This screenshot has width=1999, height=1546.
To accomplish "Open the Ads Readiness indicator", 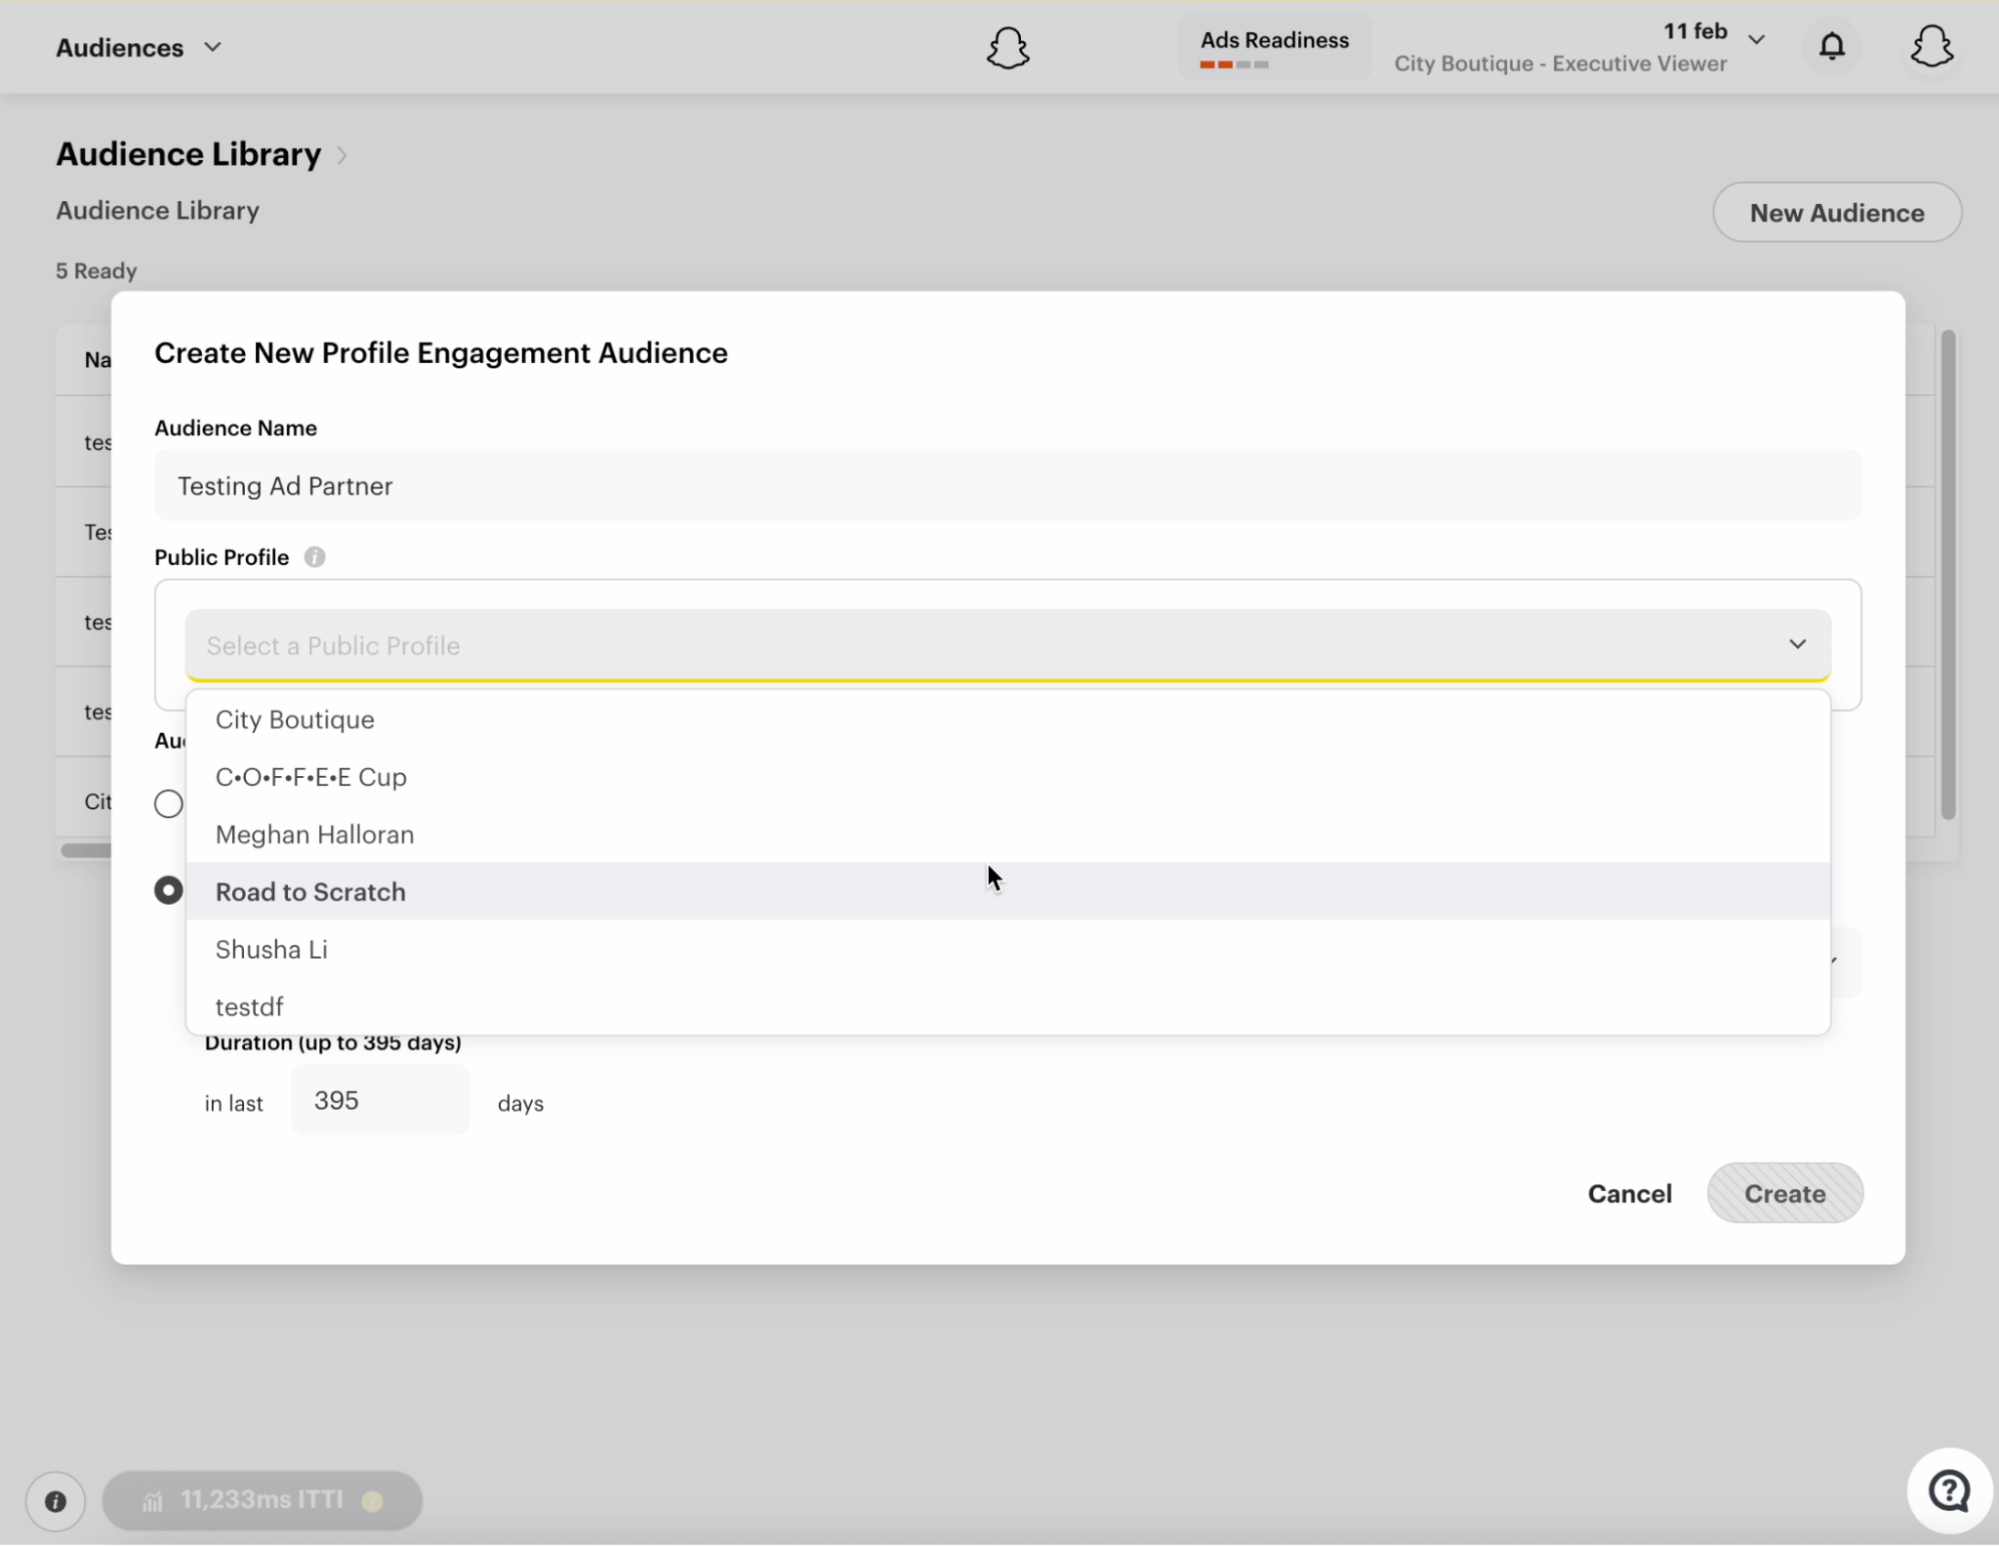I will (1274, 48).
